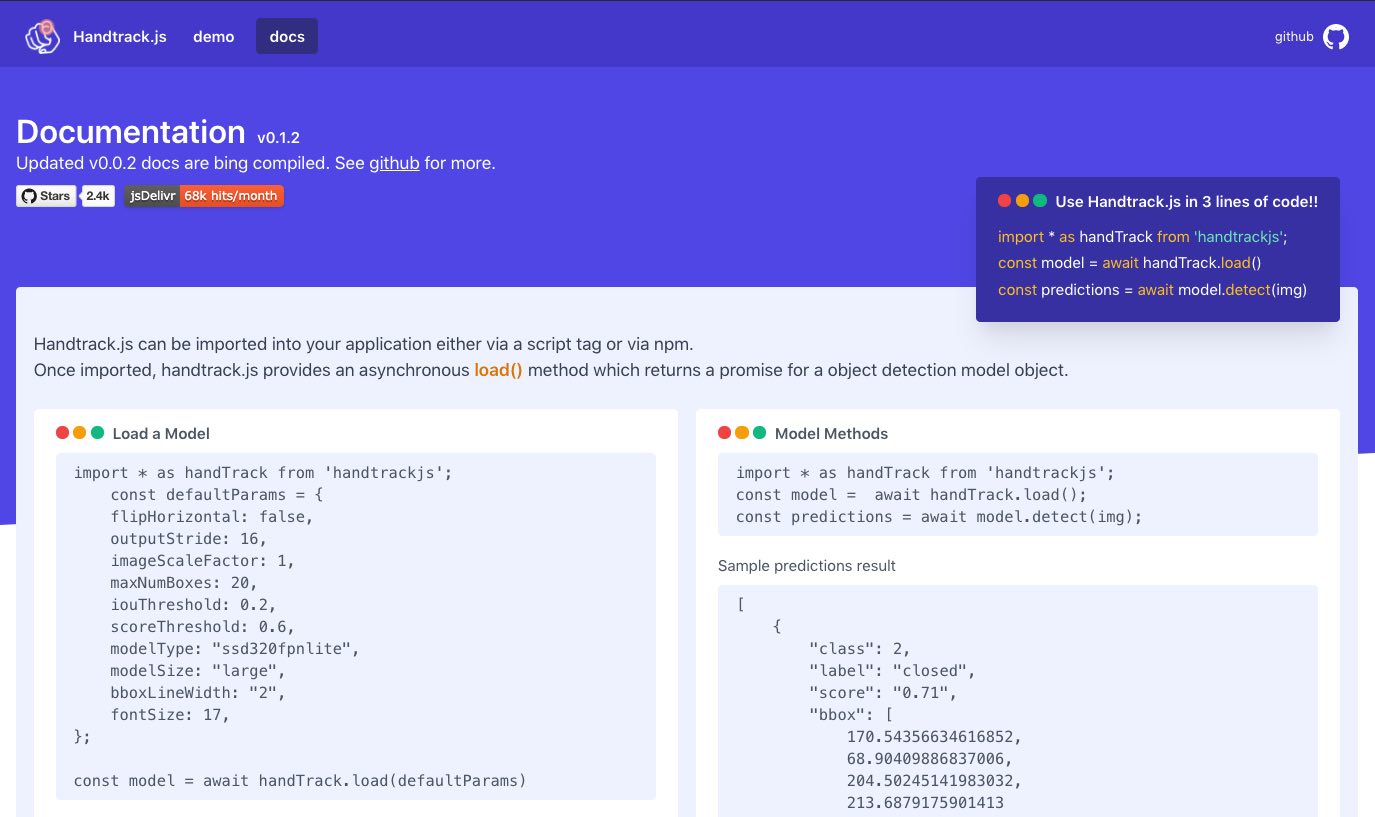Open the GitHub octocat icon in header
Image resolution: width=1375 pixels, height=817 pixels.
[1336, 37]
